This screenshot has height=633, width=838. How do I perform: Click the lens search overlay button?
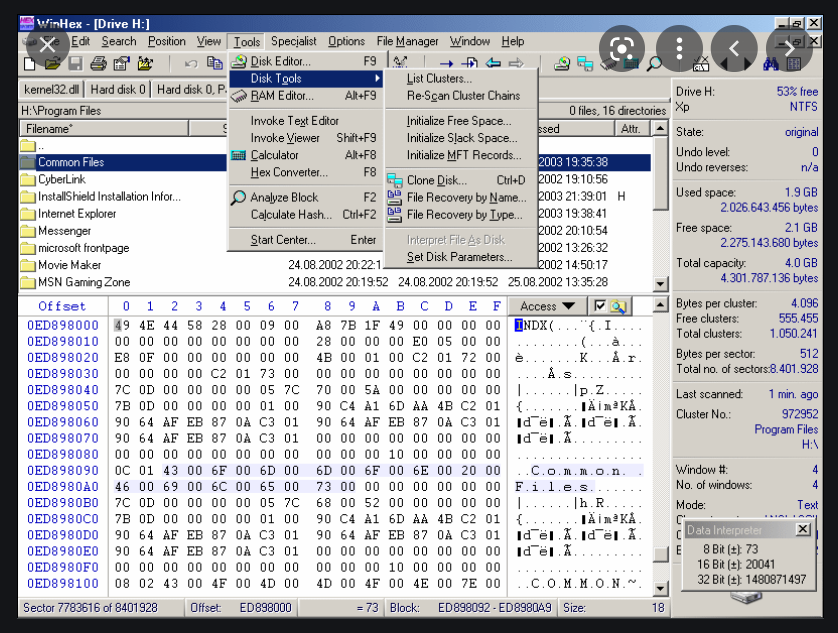622,49
